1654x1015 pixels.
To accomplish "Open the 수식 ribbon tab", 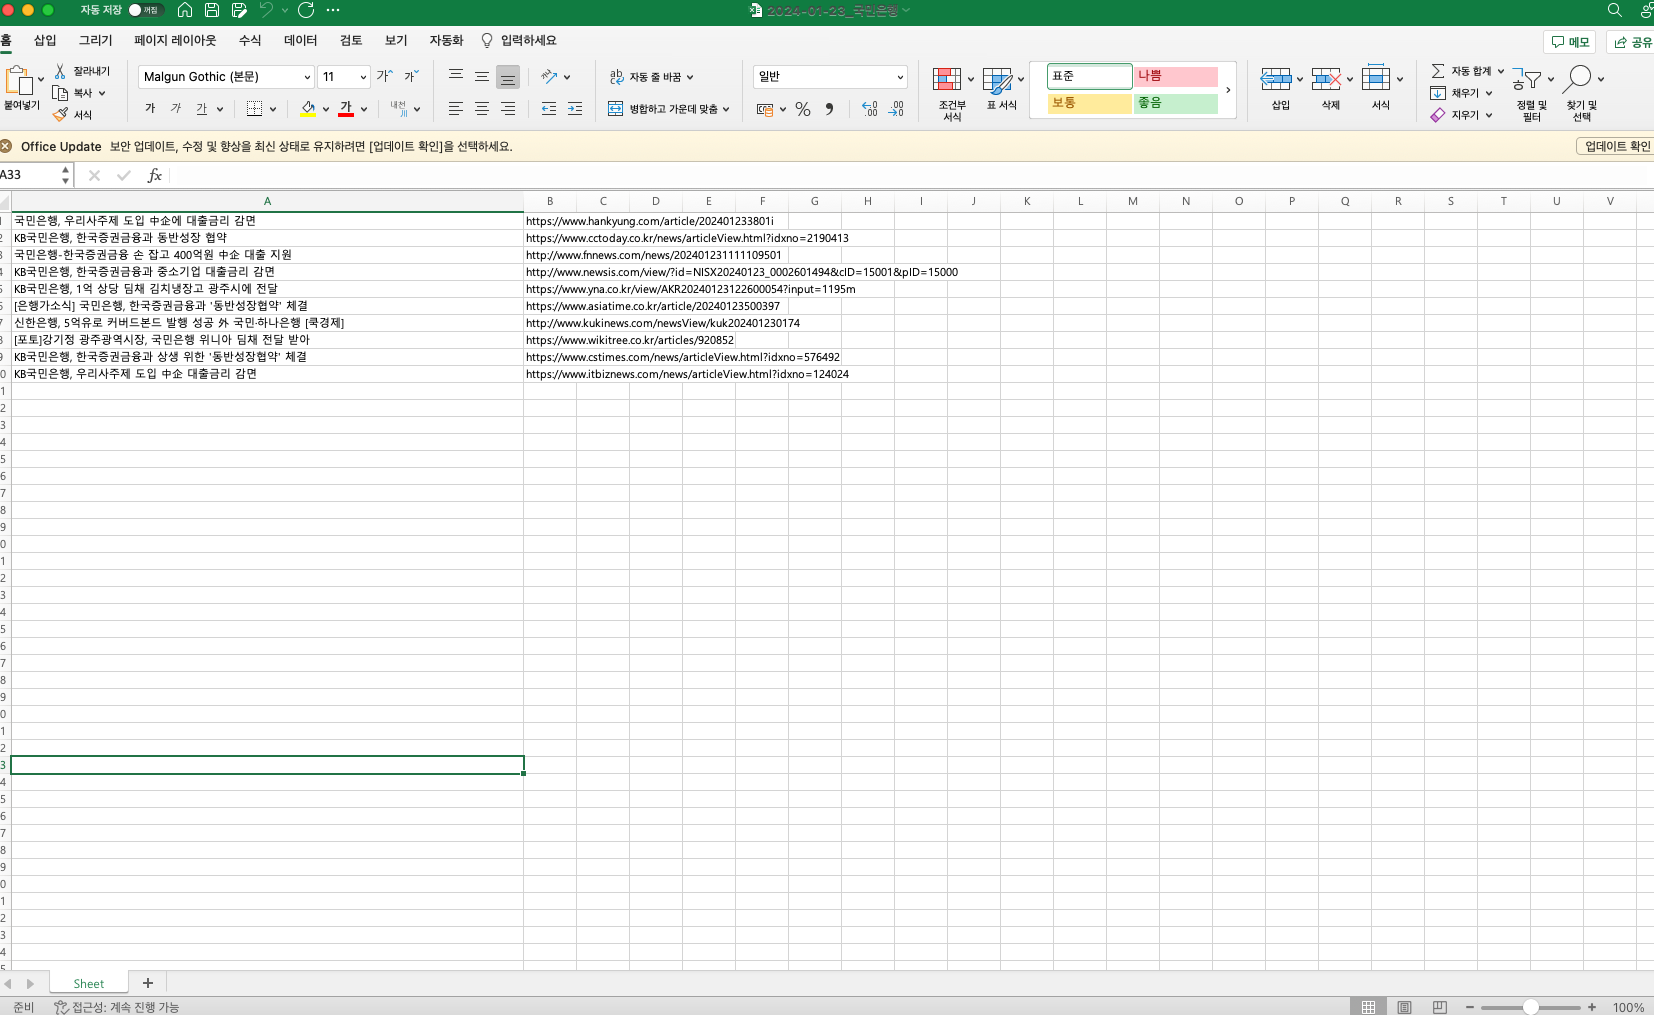I will coord(250,40).
